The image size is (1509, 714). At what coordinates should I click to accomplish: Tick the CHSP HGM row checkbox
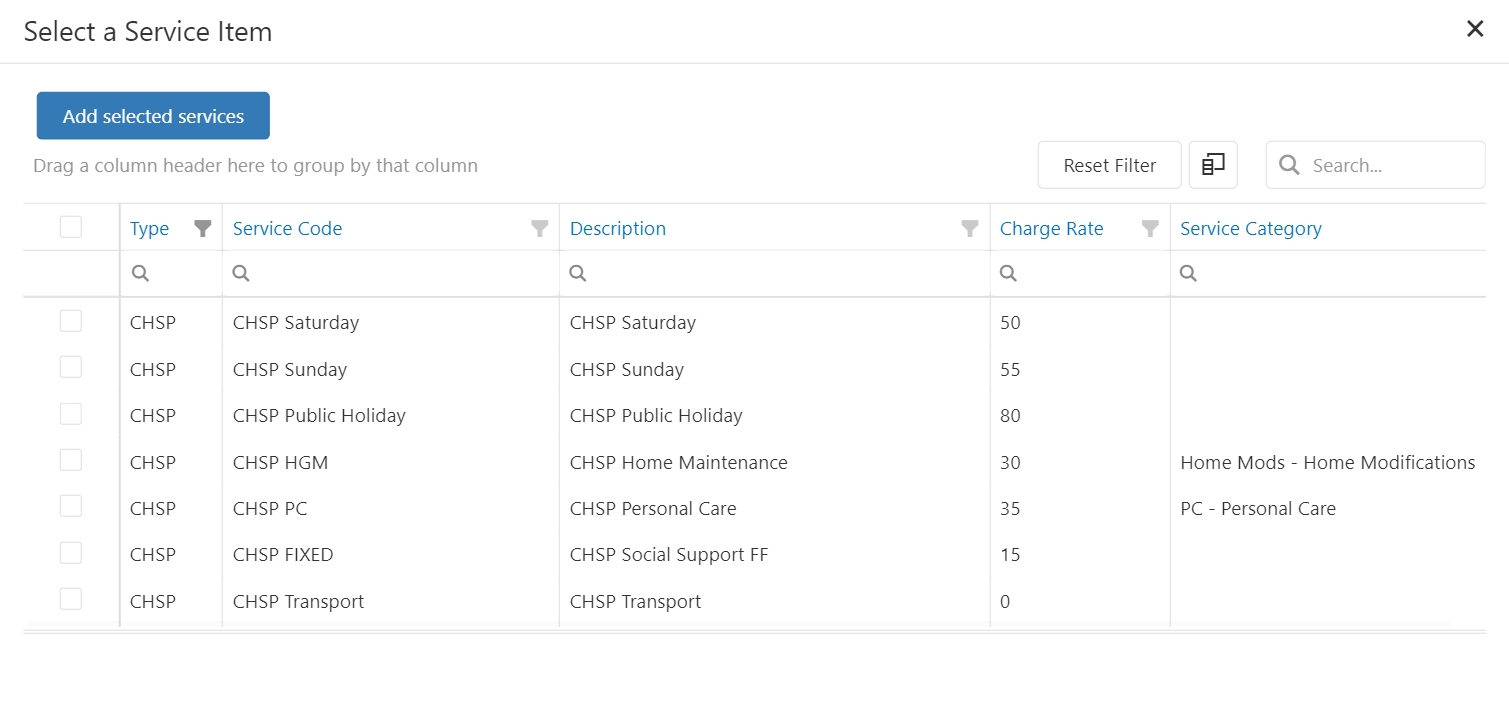pos(71,460)
